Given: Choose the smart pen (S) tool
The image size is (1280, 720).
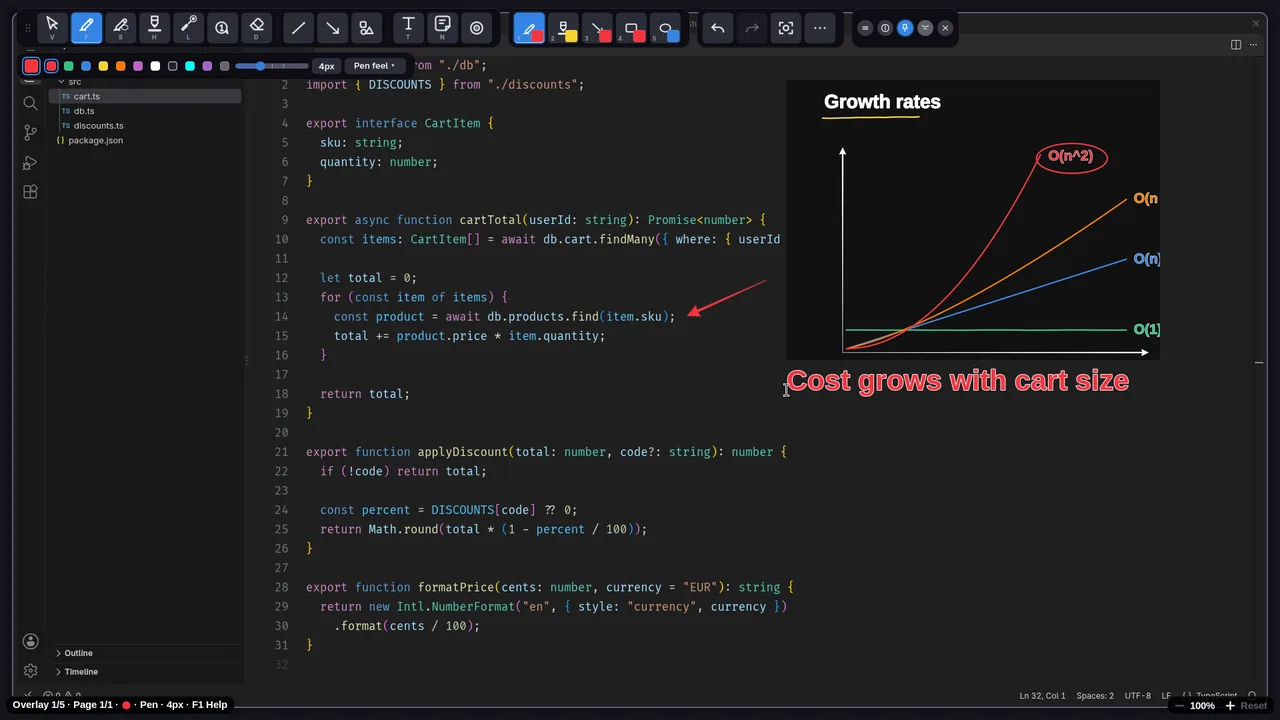Looking at the screenshot, I should tap(120, 28).
